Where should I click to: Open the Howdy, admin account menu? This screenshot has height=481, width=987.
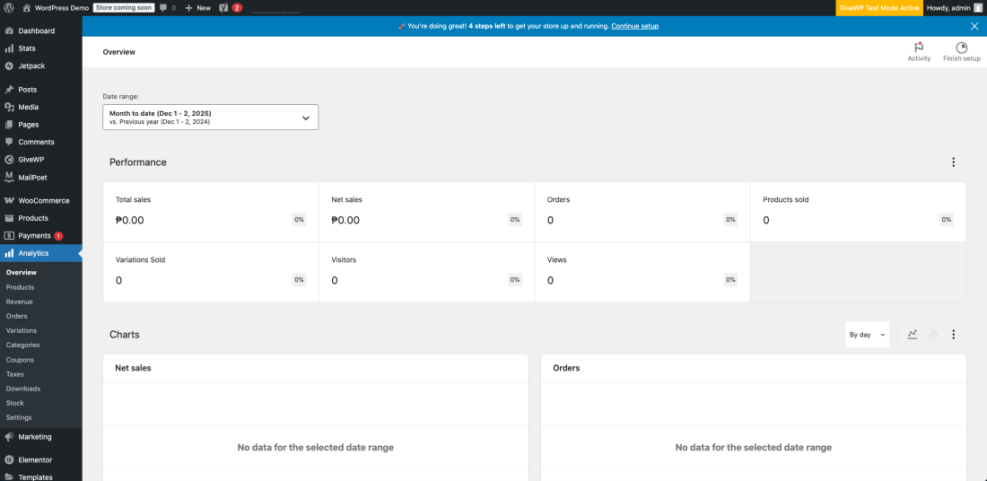(x=953, y=8)
